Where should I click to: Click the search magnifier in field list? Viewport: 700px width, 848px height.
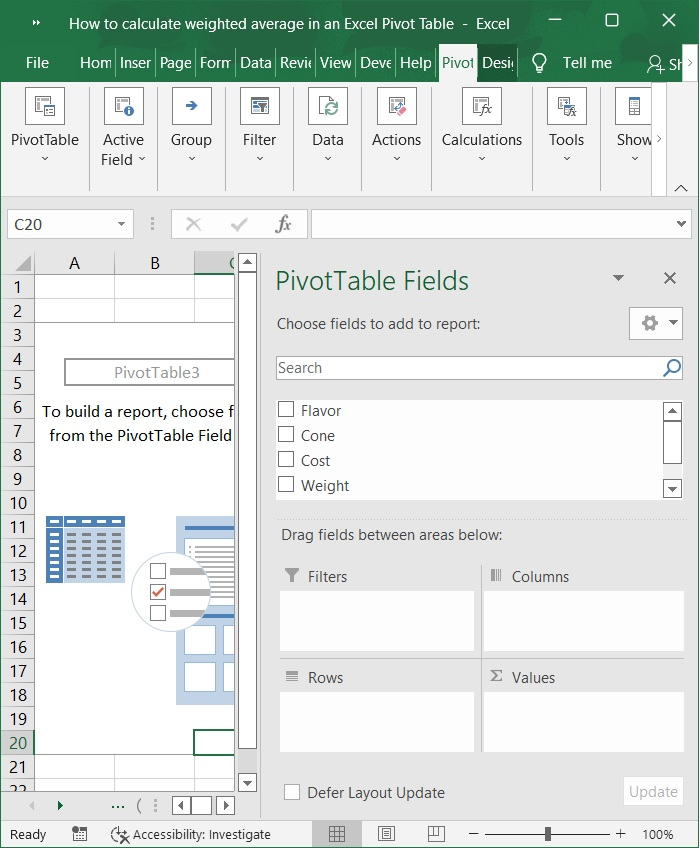671,368
